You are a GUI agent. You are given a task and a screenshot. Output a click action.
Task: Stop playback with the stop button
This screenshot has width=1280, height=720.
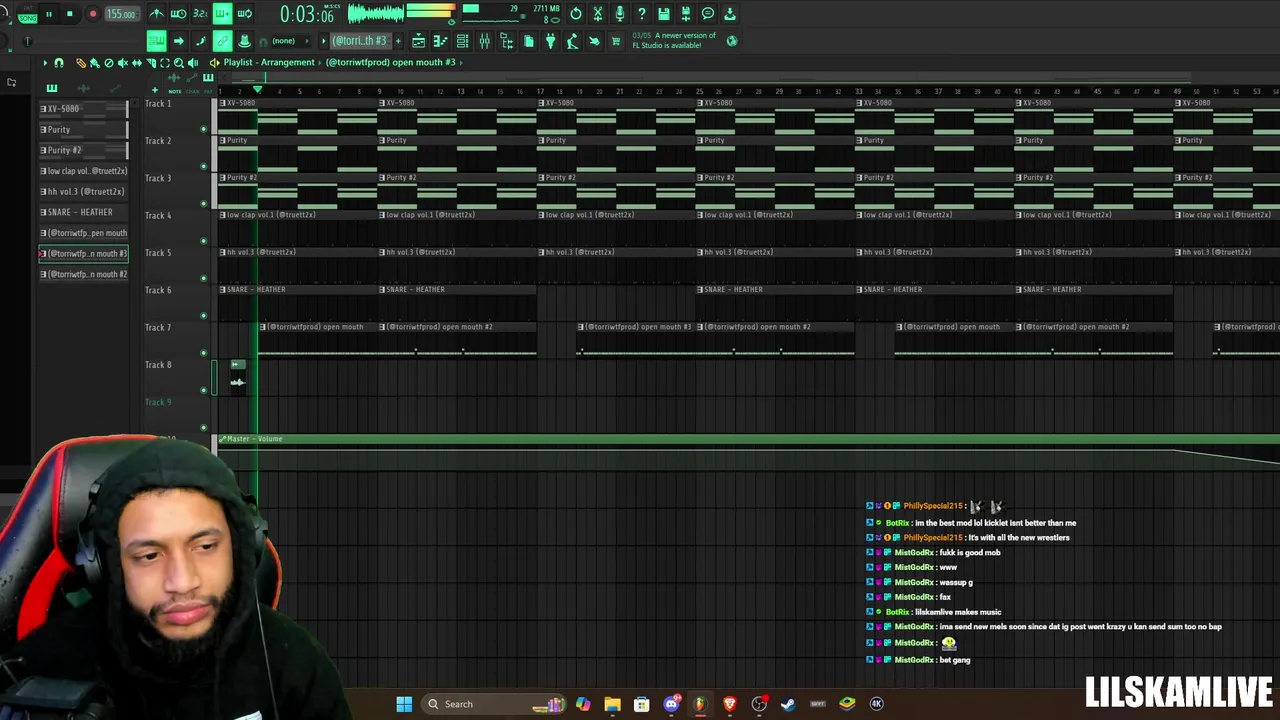click(x=70, y=14)
